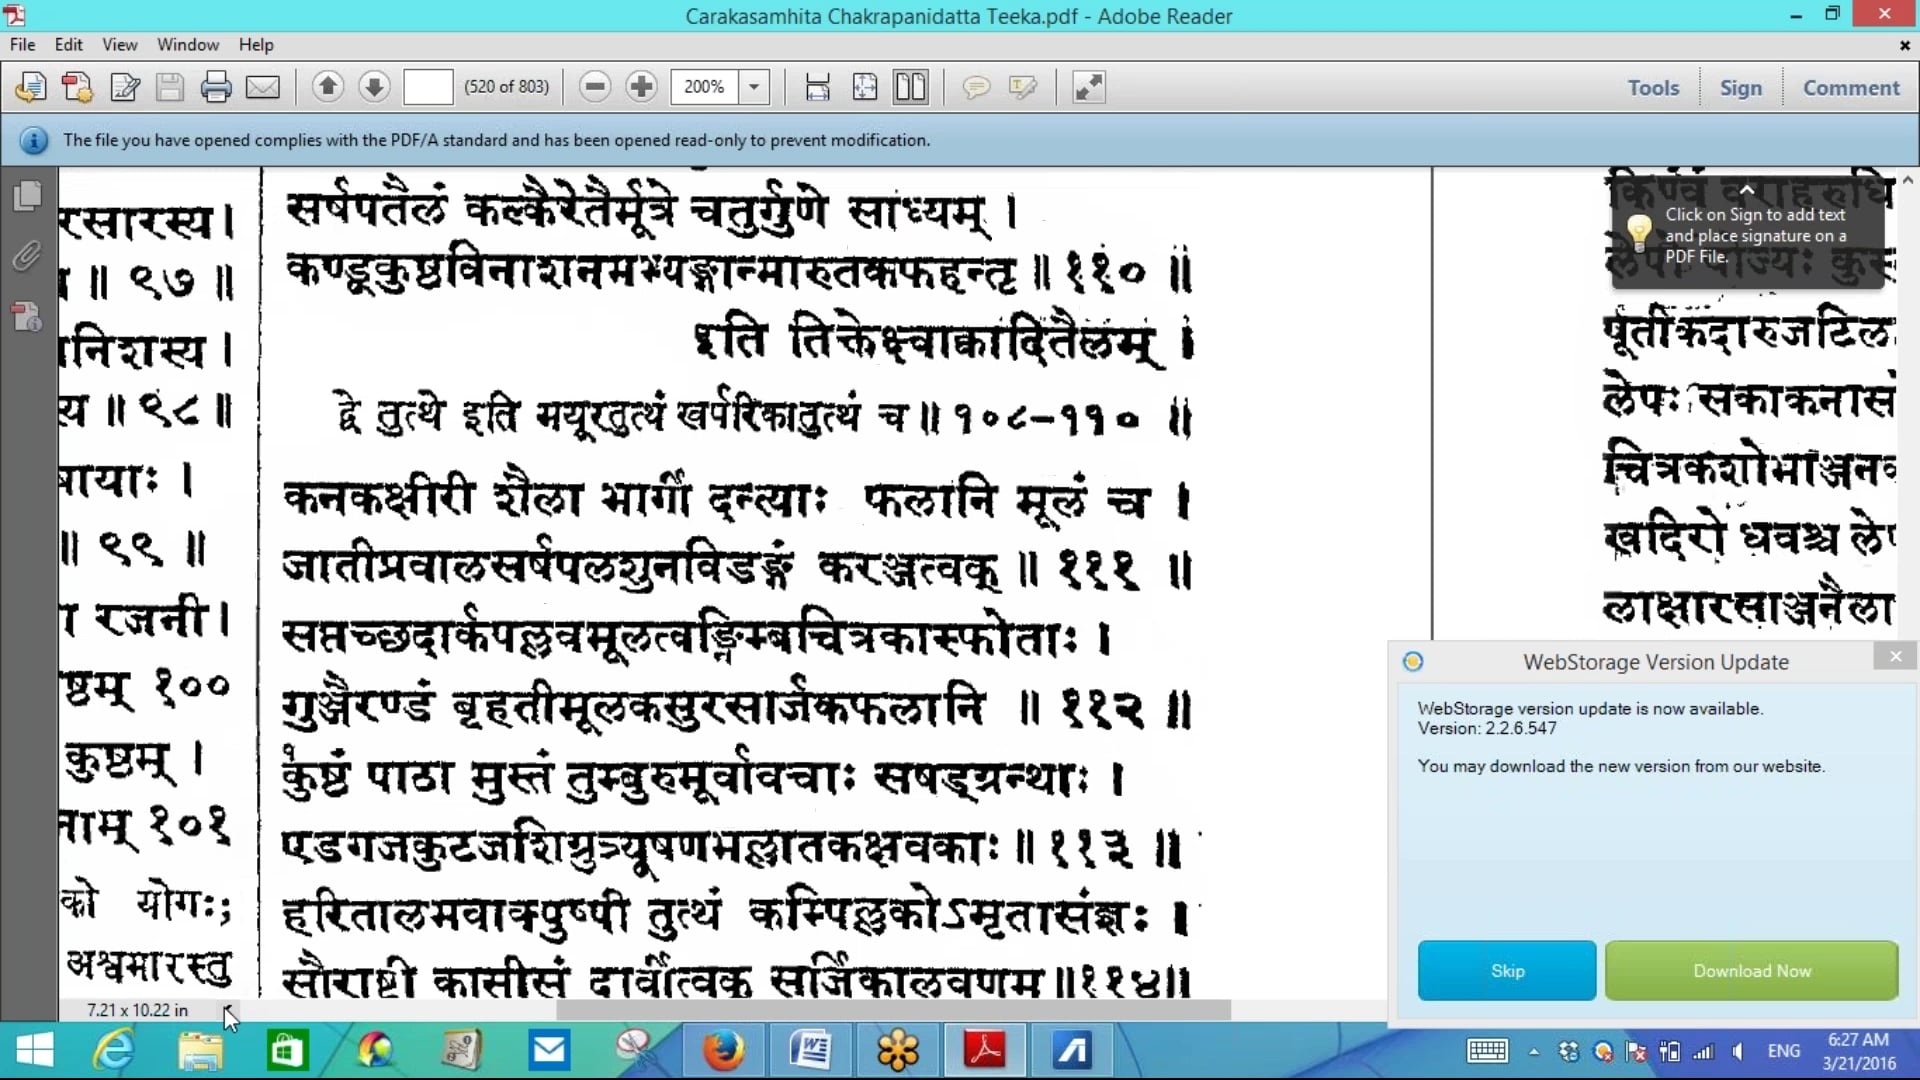This screenshot has height=1080, width=1920.
Task: Click the page number input field
Action: 428,87
